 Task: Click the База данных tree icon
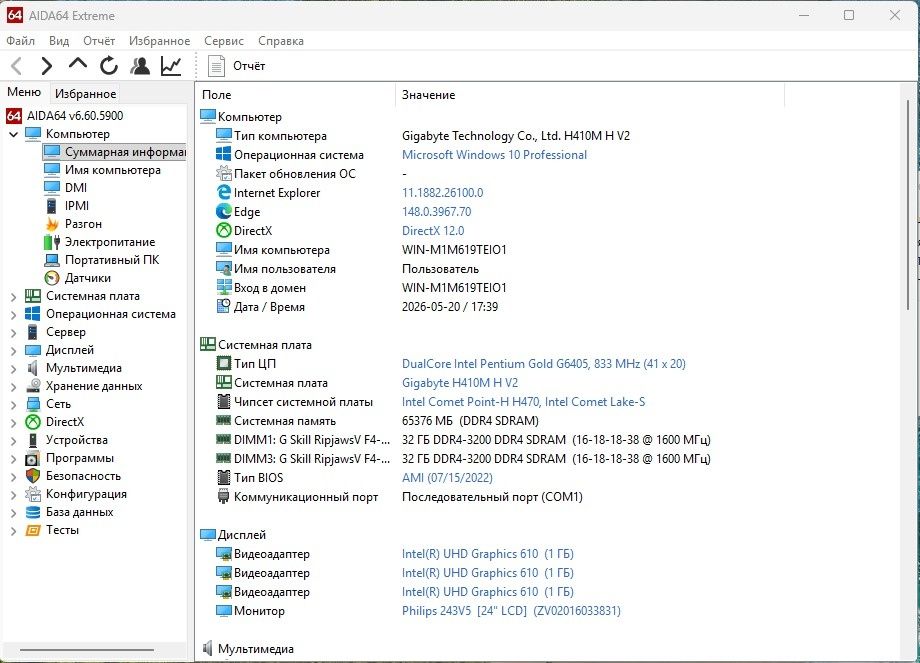[33, 512]
